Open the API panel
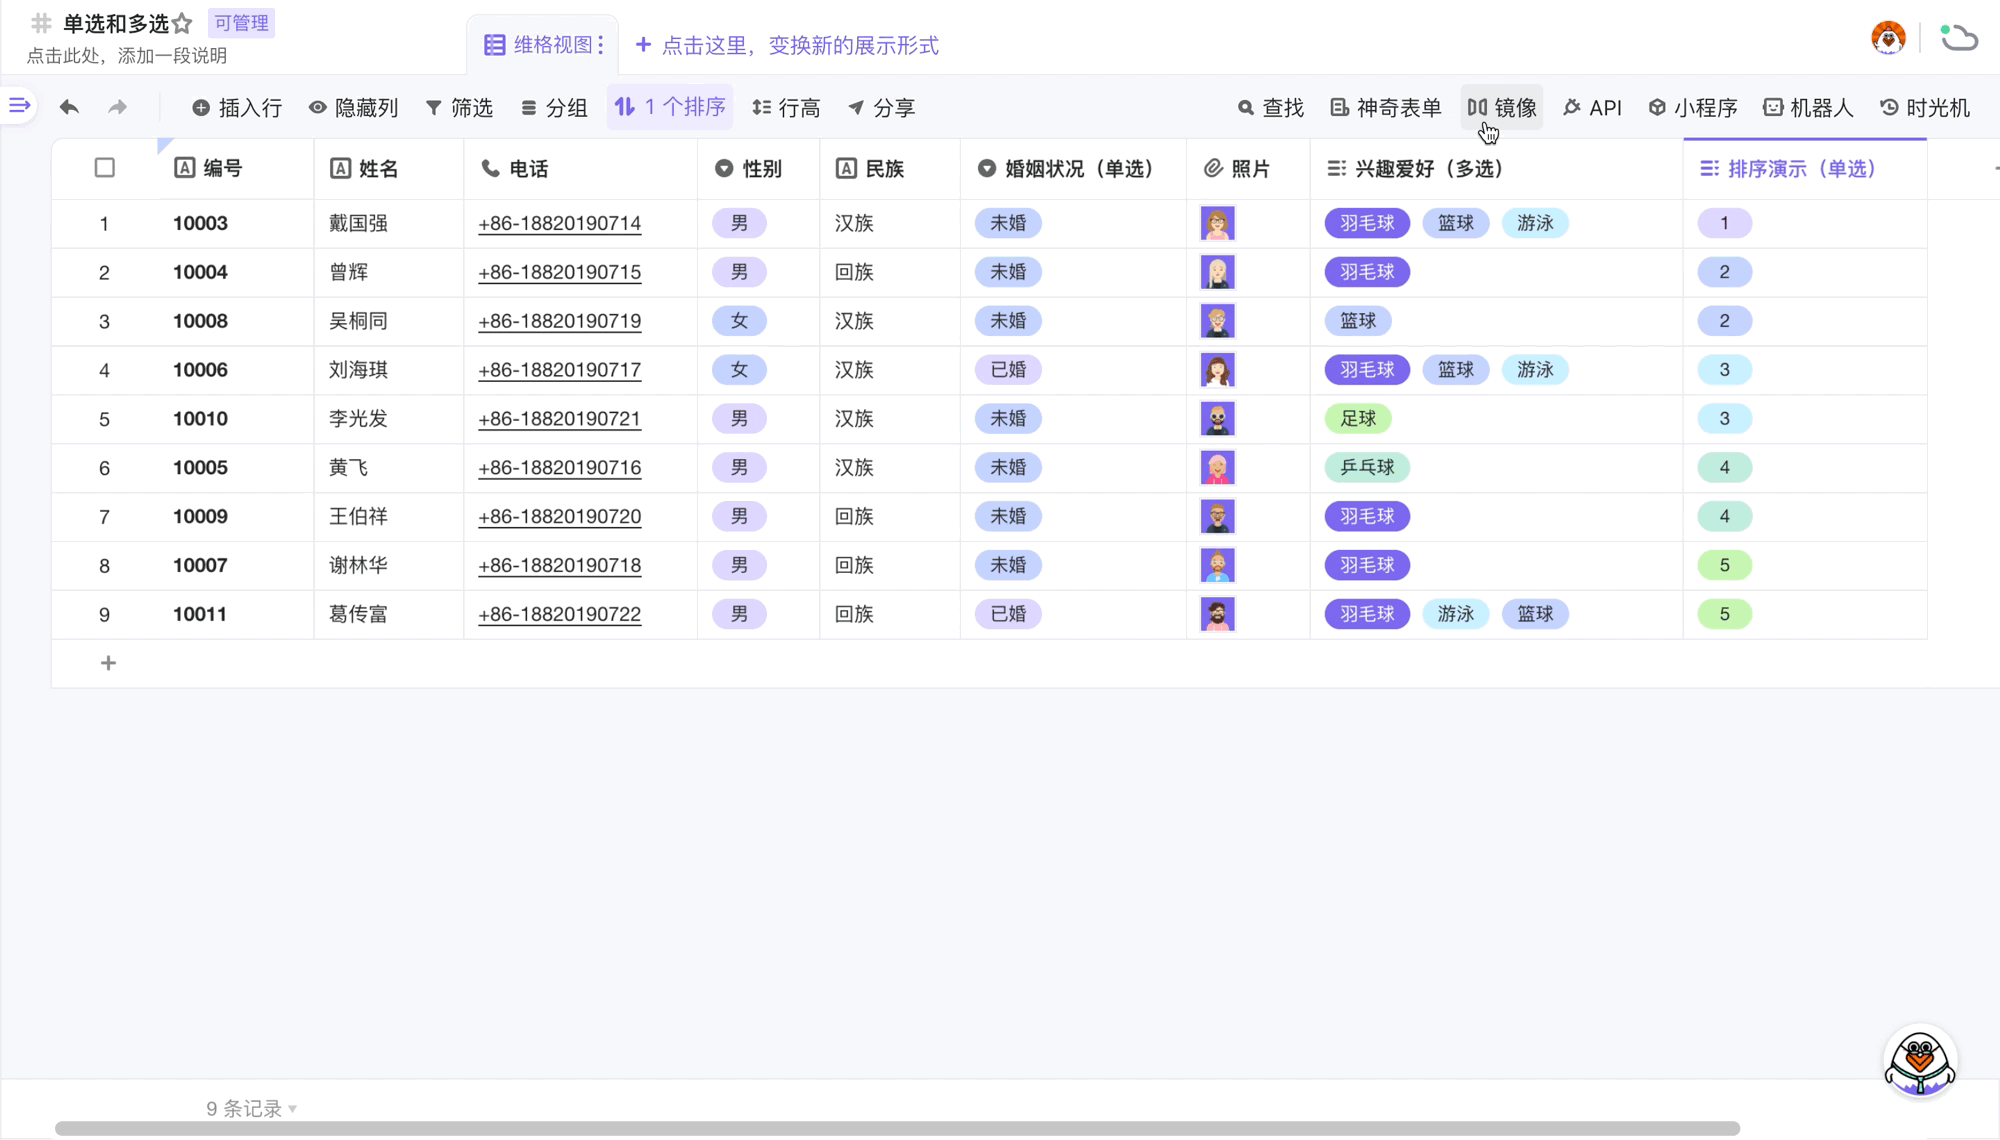Screen dimensions: 2000x1140 coord(1592,108)
